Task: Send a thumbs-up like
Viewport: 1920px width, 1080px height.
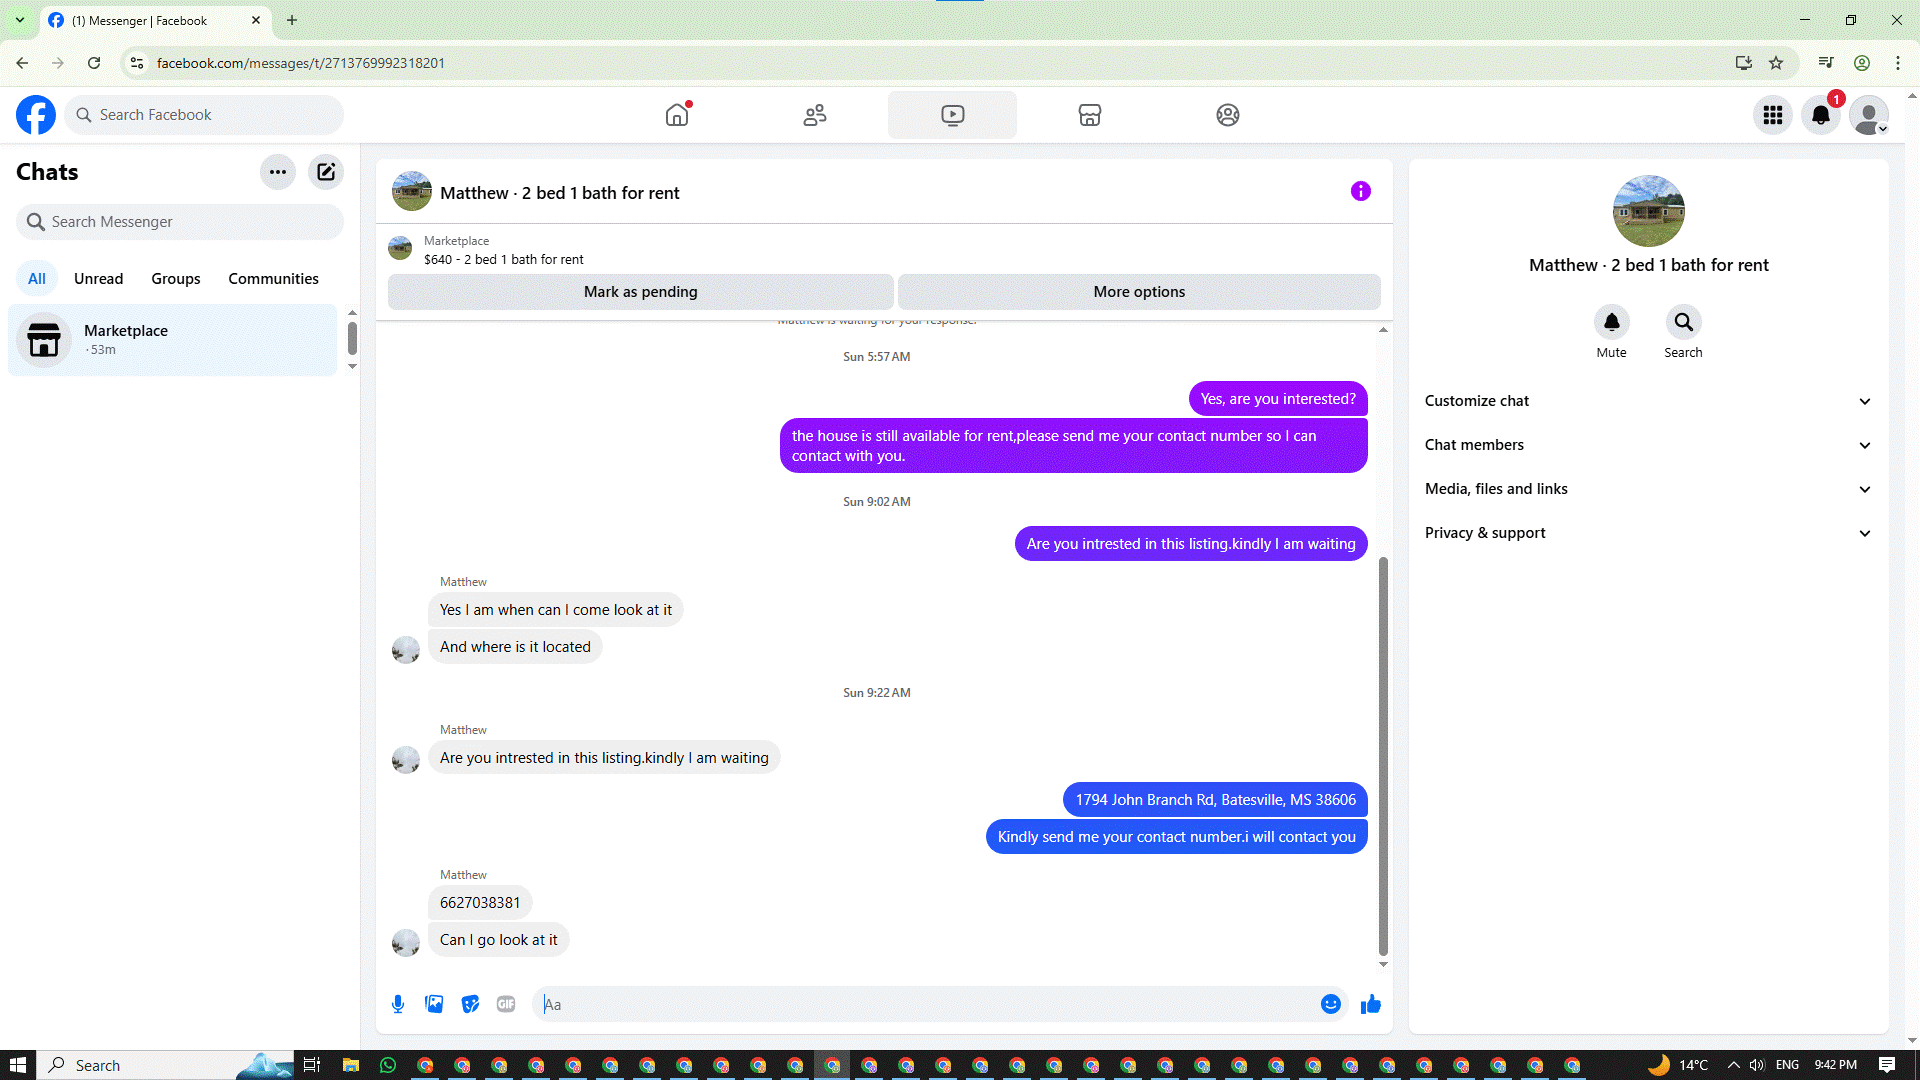Action: [1371, 1004]
